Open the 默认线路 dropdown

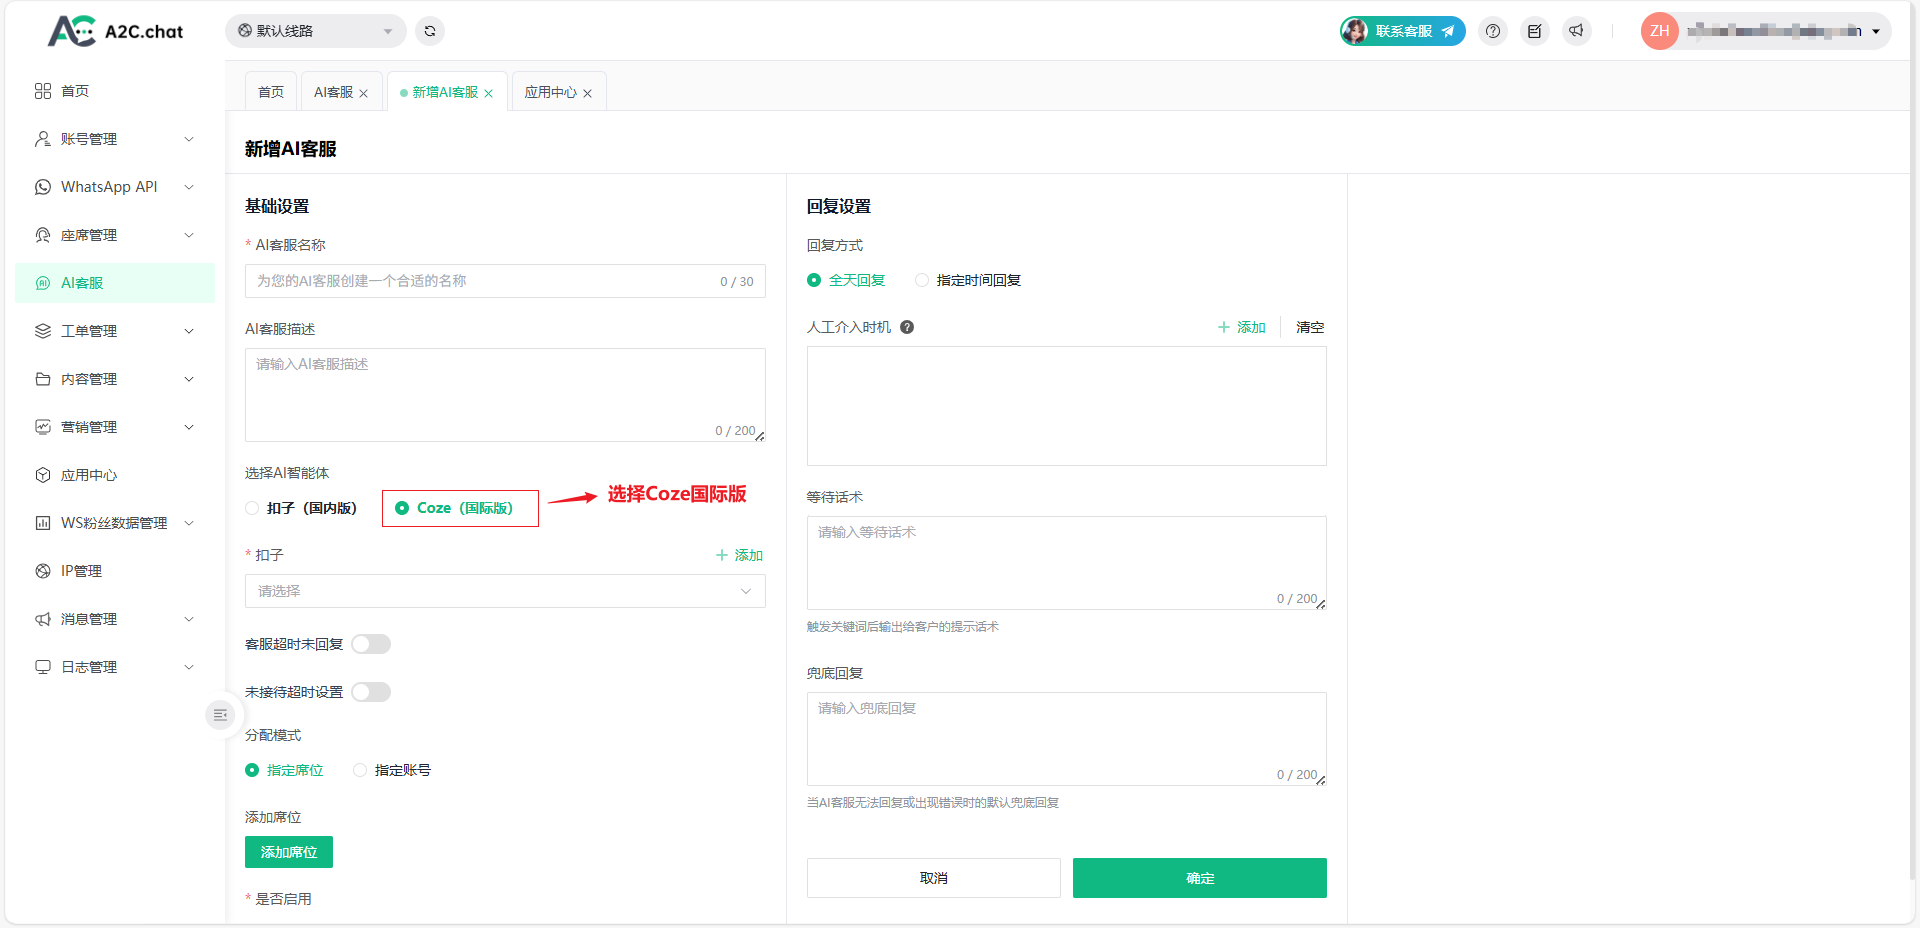pyautogui.click(x=315, y=31)
